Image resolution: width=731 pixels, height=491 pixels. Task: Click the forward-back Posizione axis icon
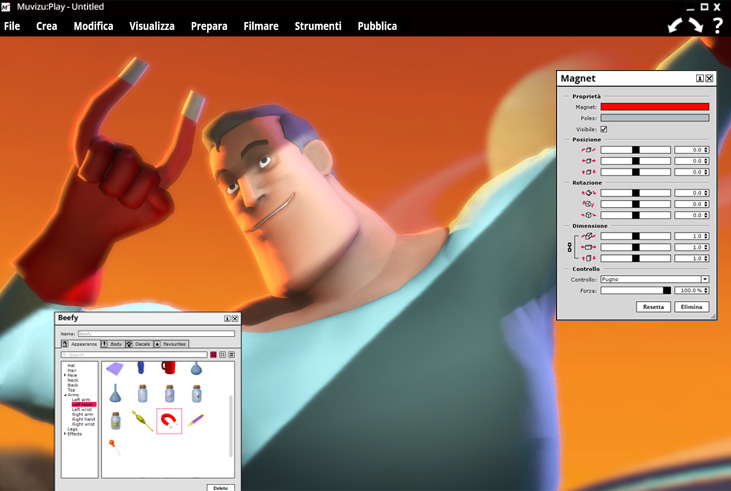[588, 150]
